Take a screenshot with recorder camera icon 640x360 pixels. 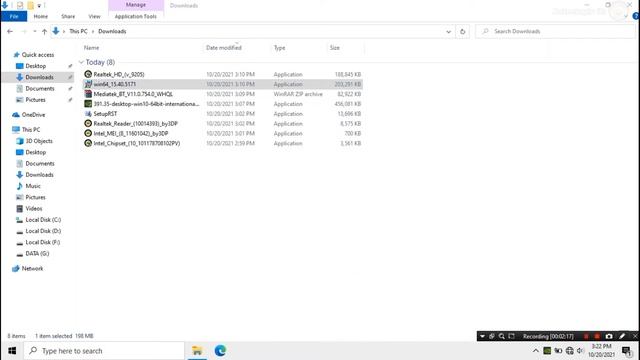pyautogui.click(x=609, y=336)
